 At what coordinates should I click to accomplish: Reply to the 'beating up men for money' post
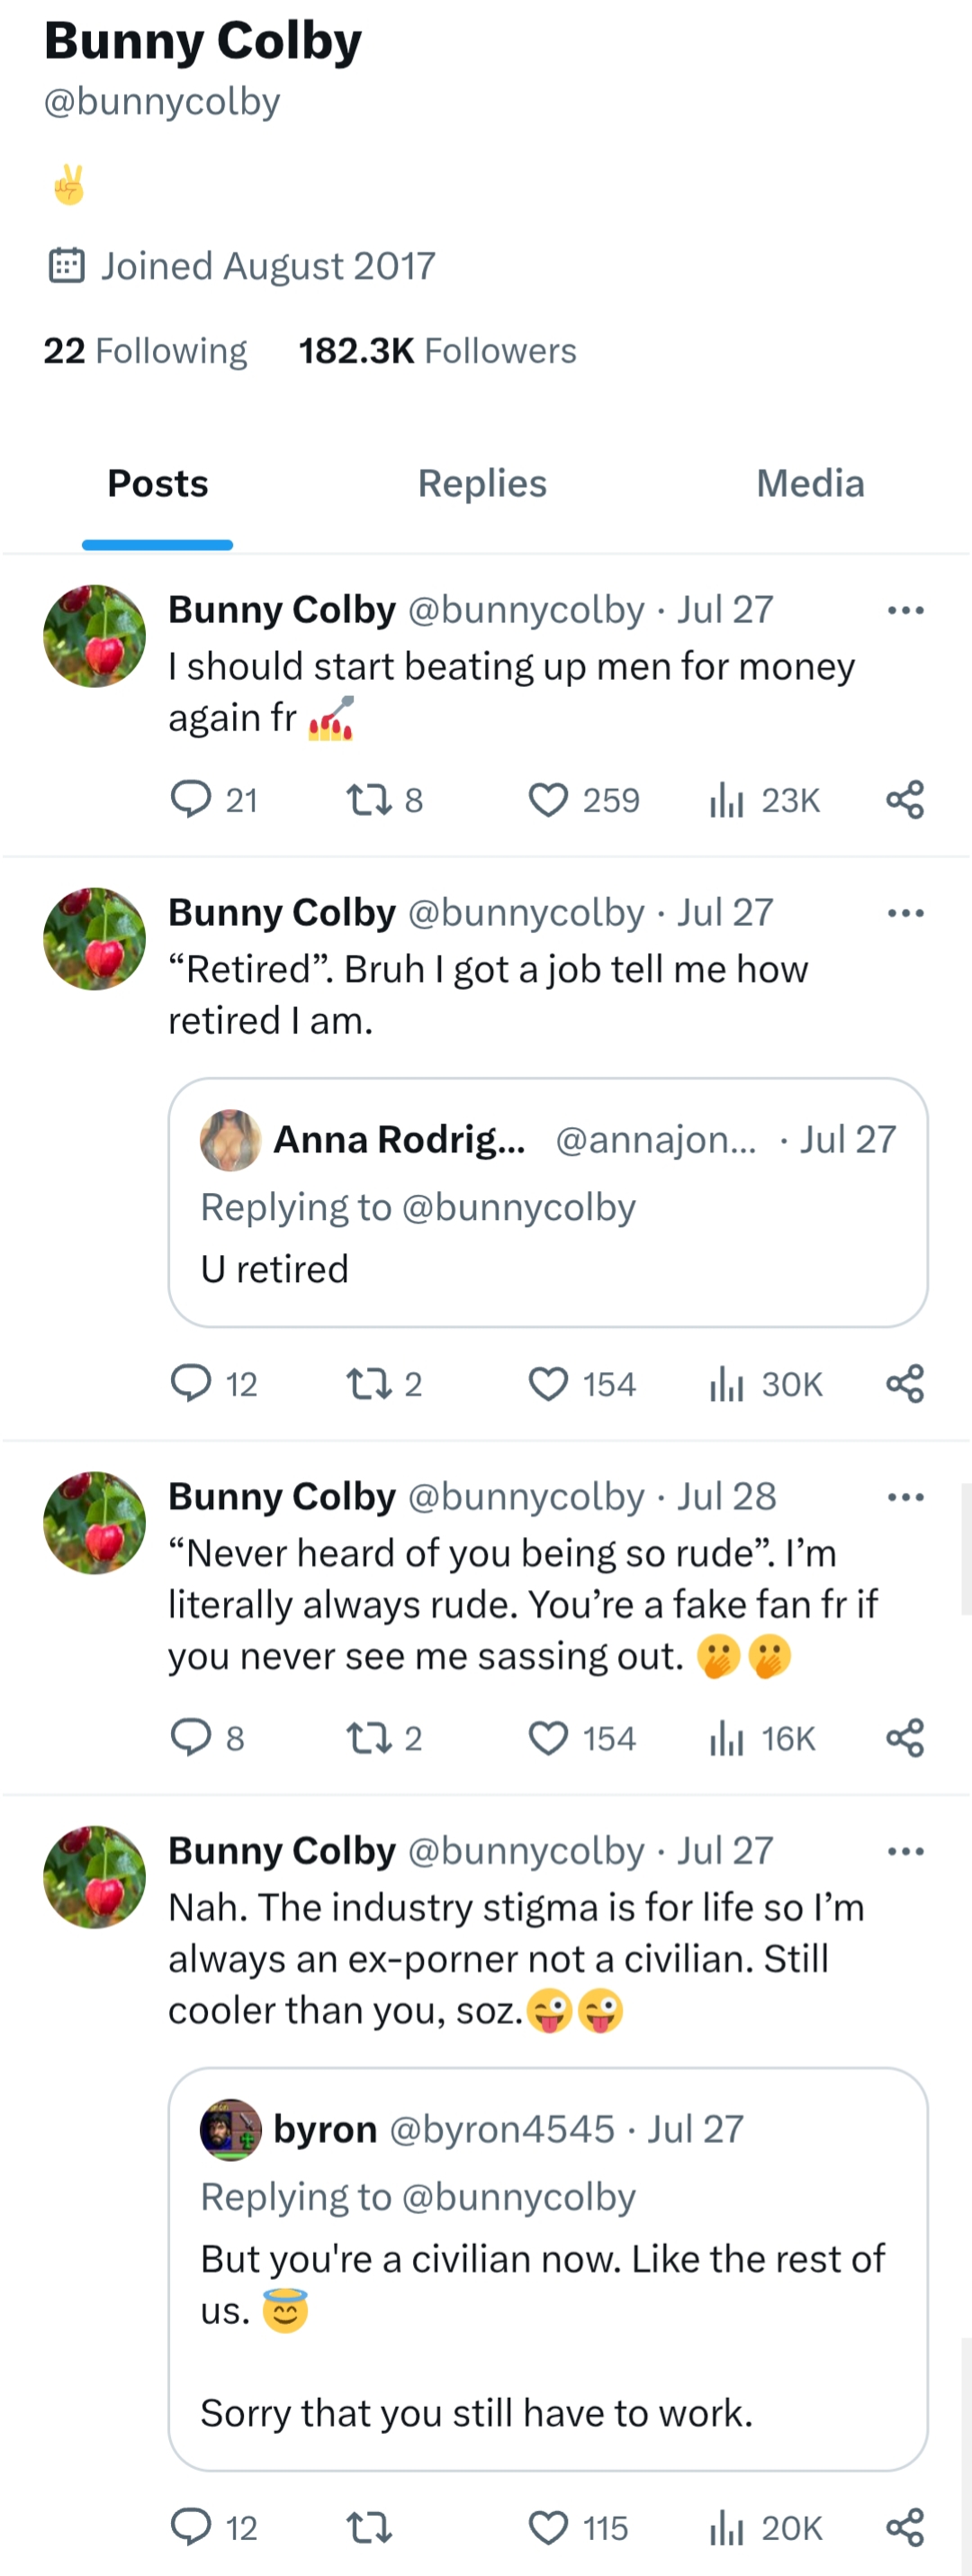pos(191,800)
